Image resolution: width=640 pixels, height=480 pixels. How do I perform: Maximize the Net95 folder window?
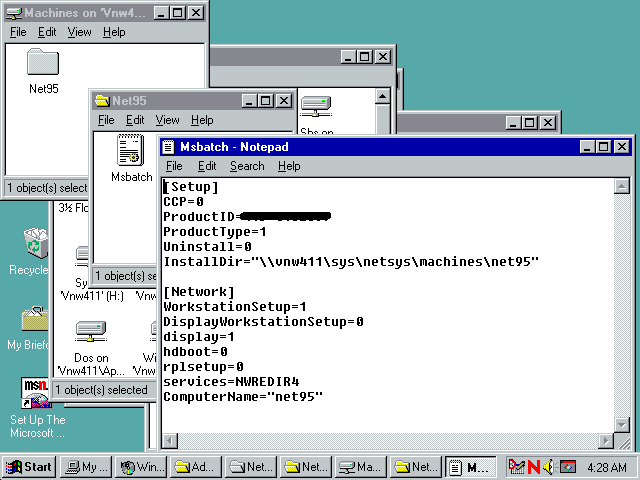[x=266, y=100]
